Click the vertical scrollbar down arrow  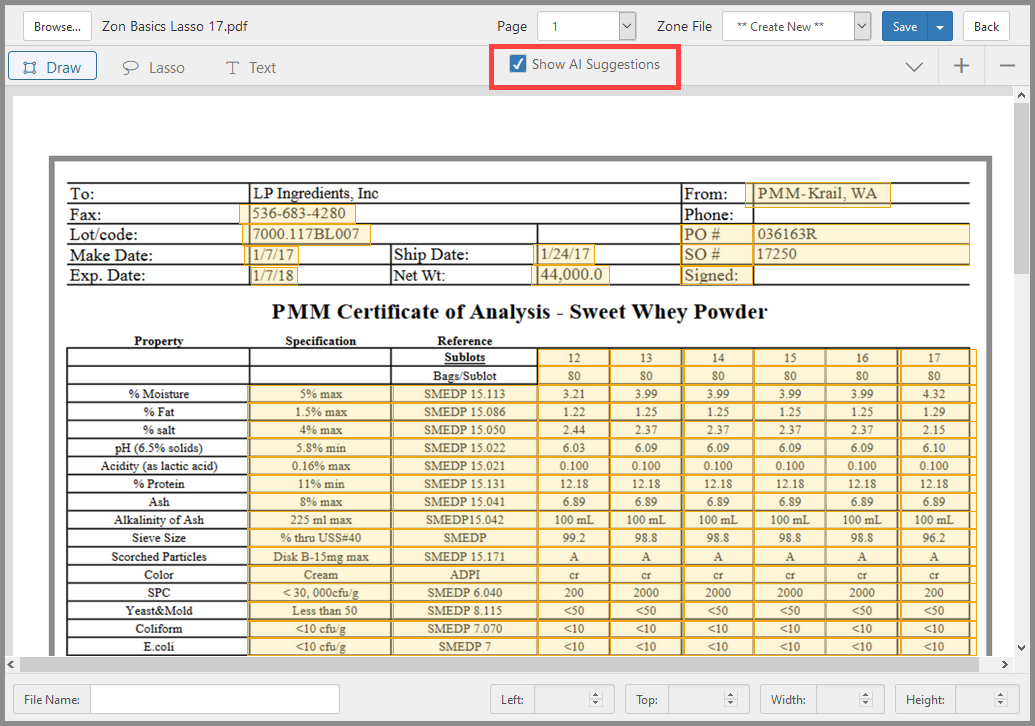(x=1021, y=648)
